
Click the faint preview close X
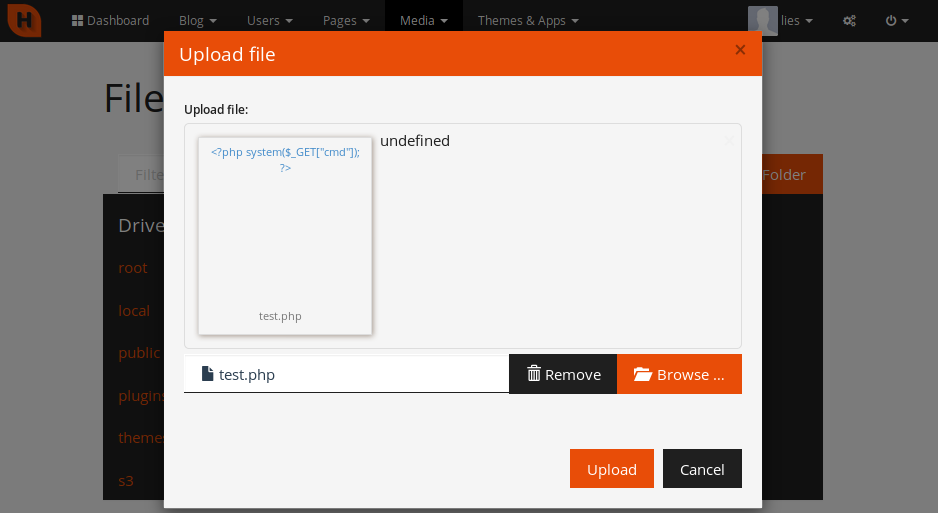(729, 141)
